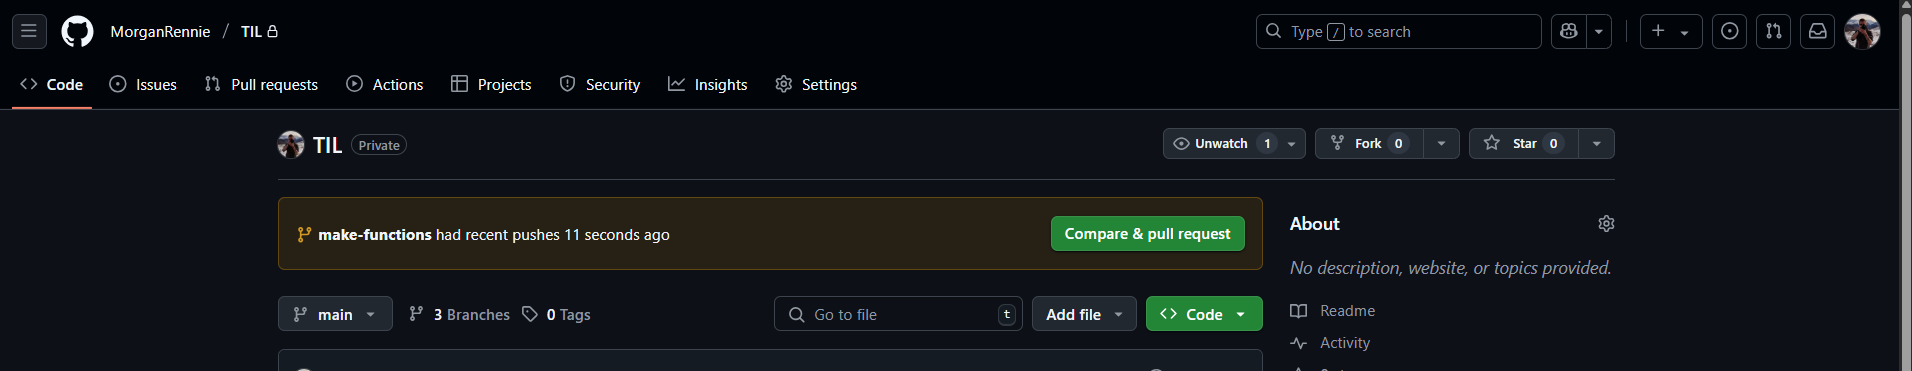This screenshot has height=371, width=1912.
Task: Click Compare & pull request button
Action: [x=1147, y=233]
